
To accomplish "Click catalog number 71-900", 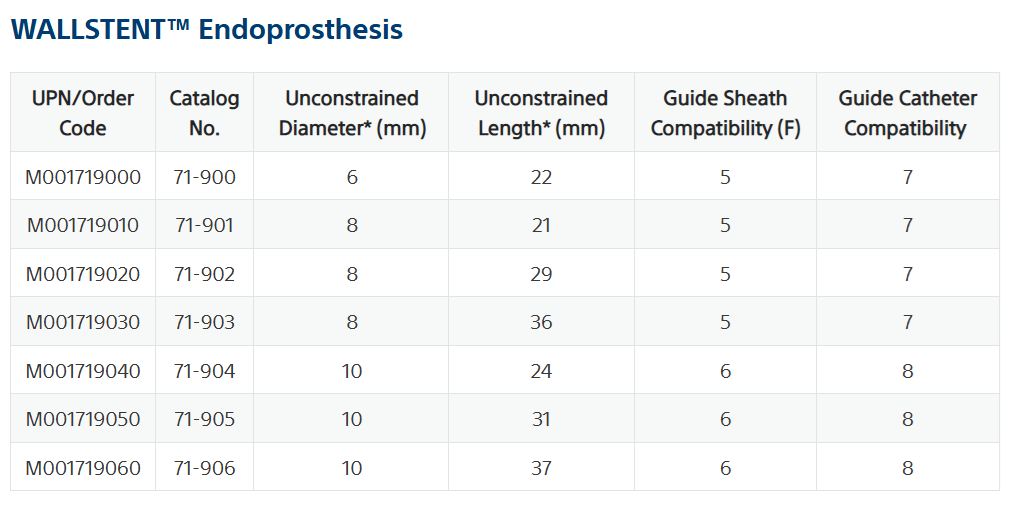I will 204,177.
